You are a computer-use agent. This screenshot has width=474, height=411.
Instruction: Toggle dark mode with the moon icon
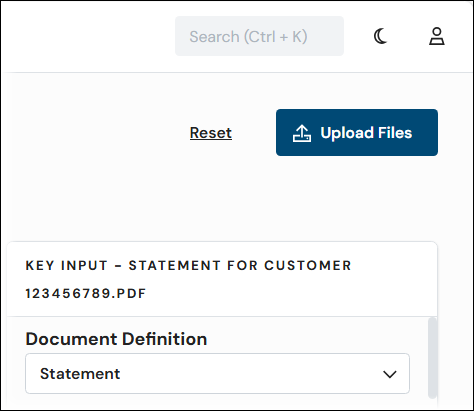(x=380, y=36)
